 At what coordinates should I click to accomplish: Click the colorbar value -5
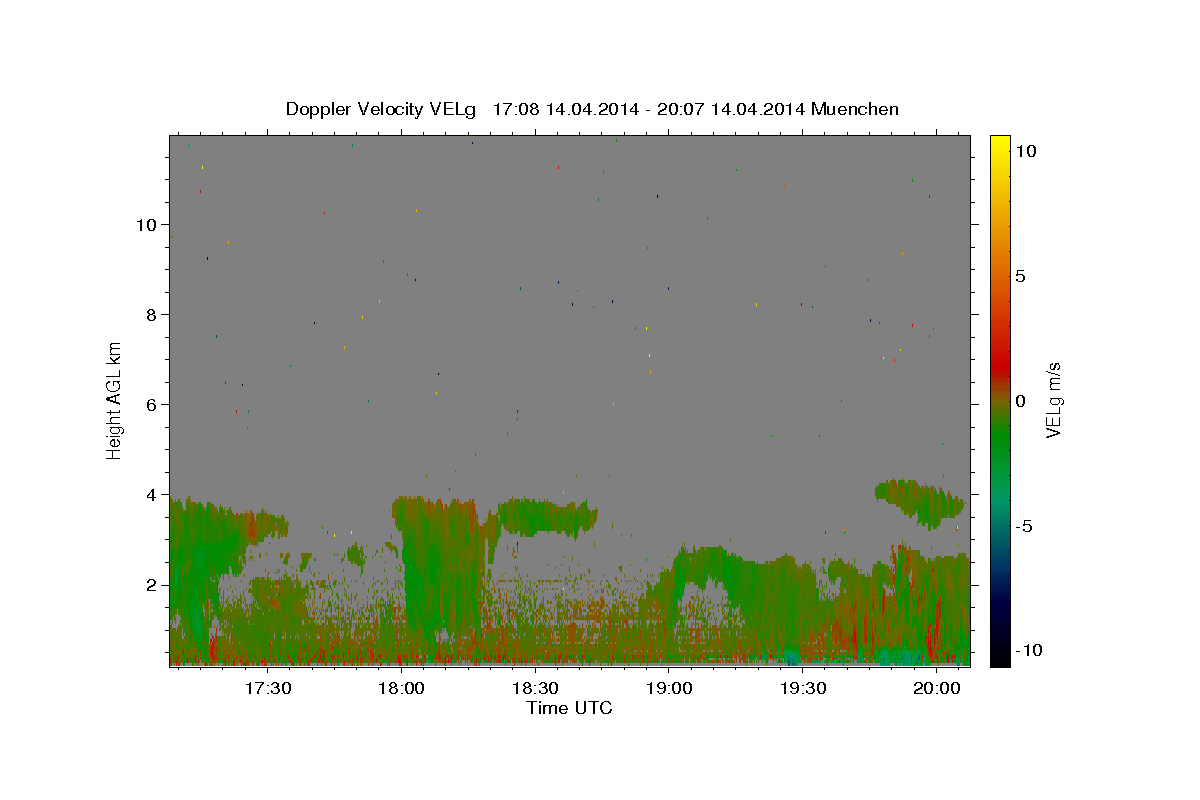[x=1024, y=526]
